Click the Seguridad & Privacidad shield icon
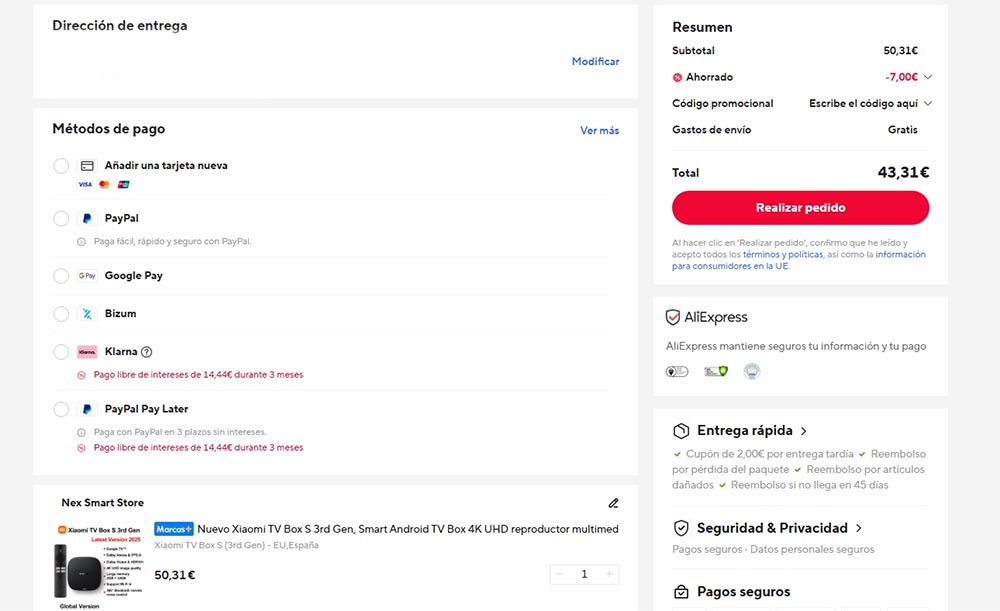The width and height of the screenshot is (1000, 611). point(681,528)
